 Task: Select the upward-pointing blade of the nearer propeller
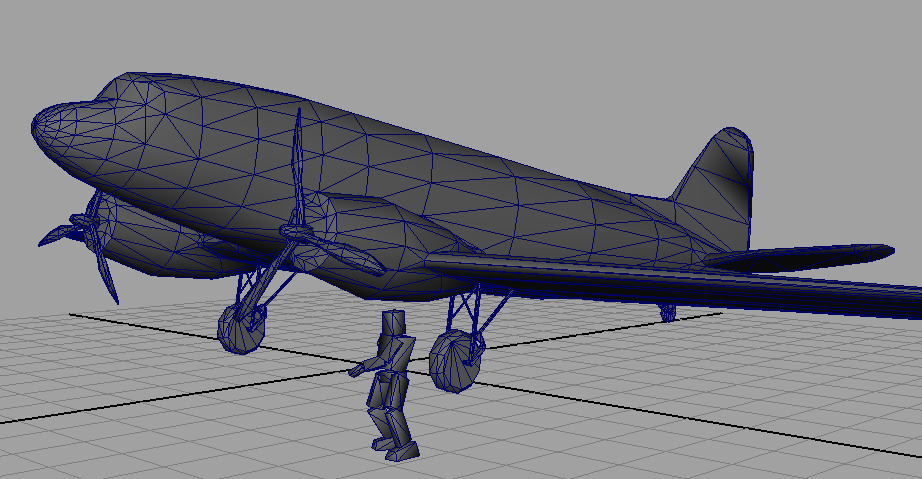click(296, 165)
